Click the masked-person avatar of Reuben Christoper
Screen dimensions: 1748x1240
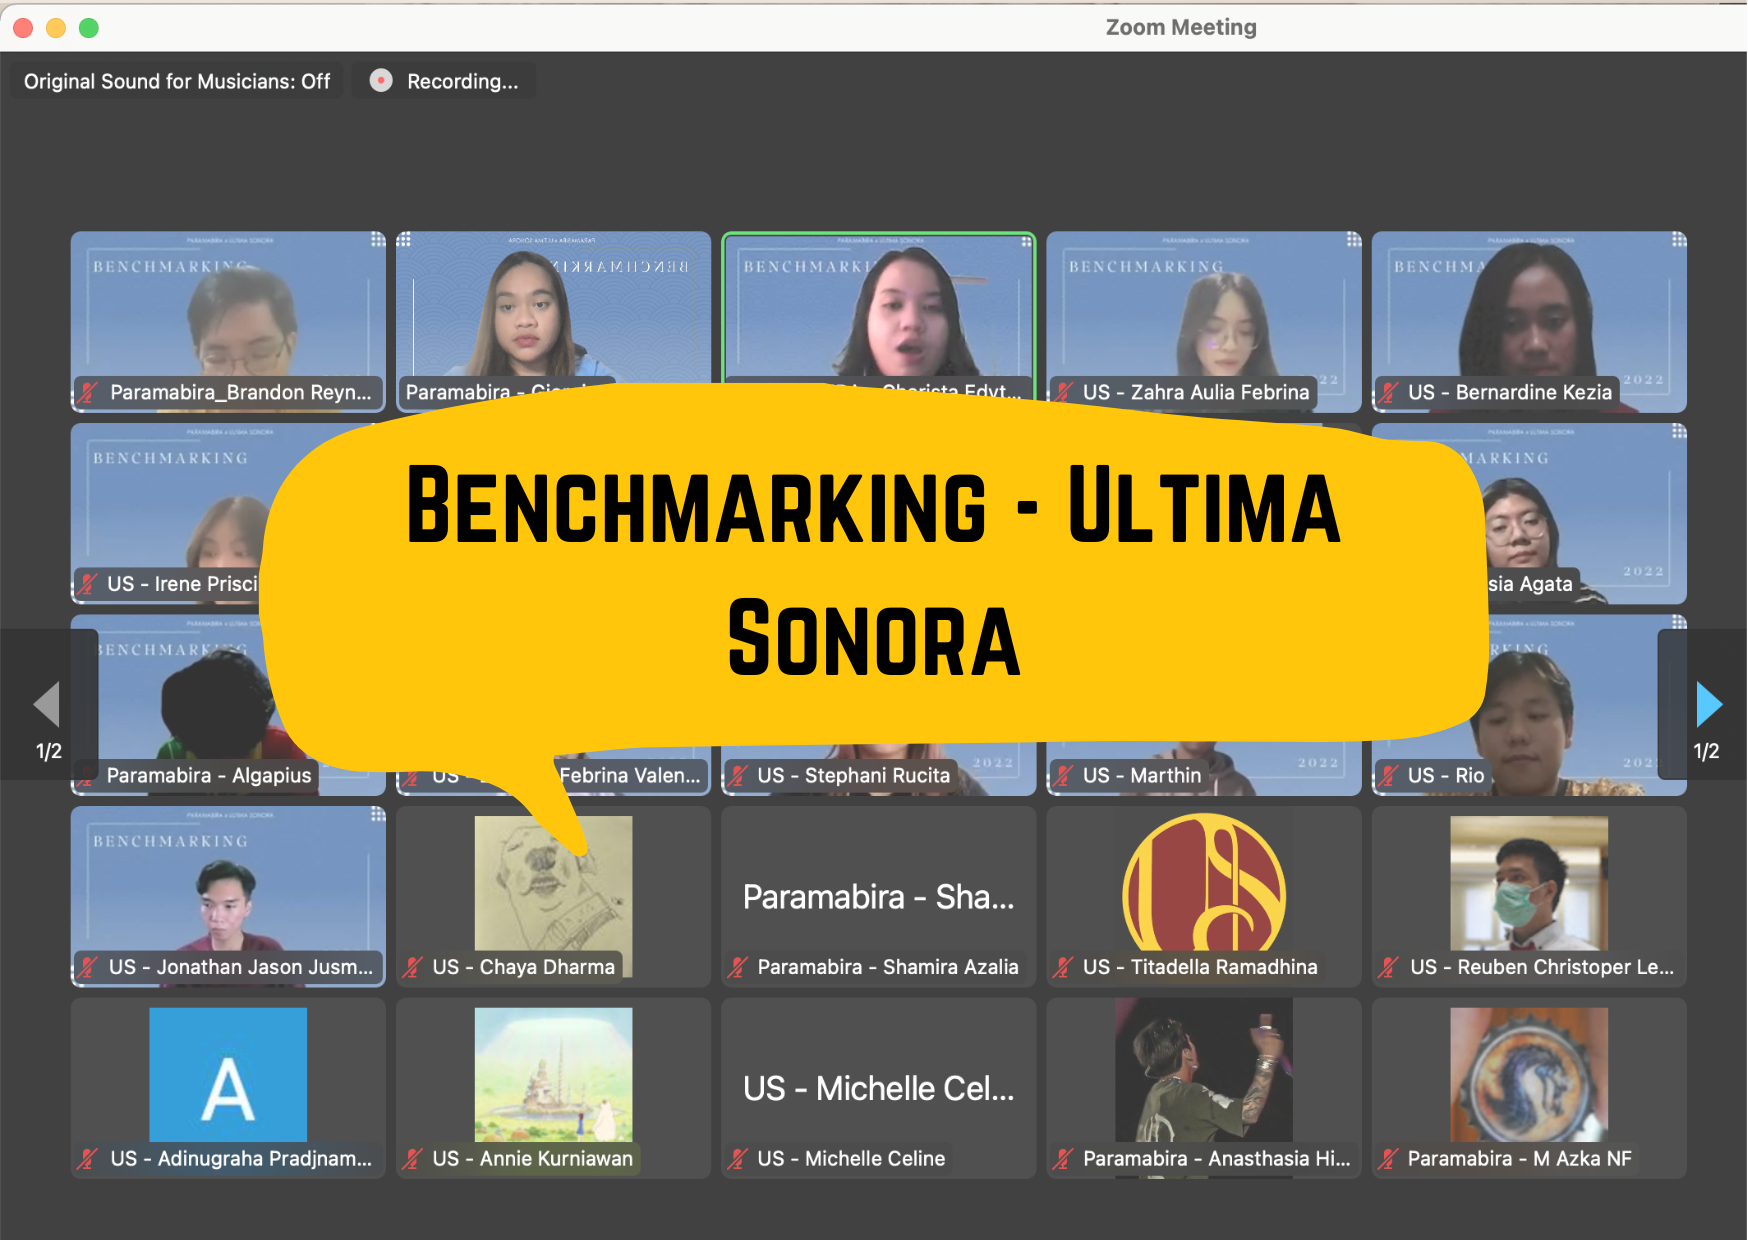pos(1529,883)
